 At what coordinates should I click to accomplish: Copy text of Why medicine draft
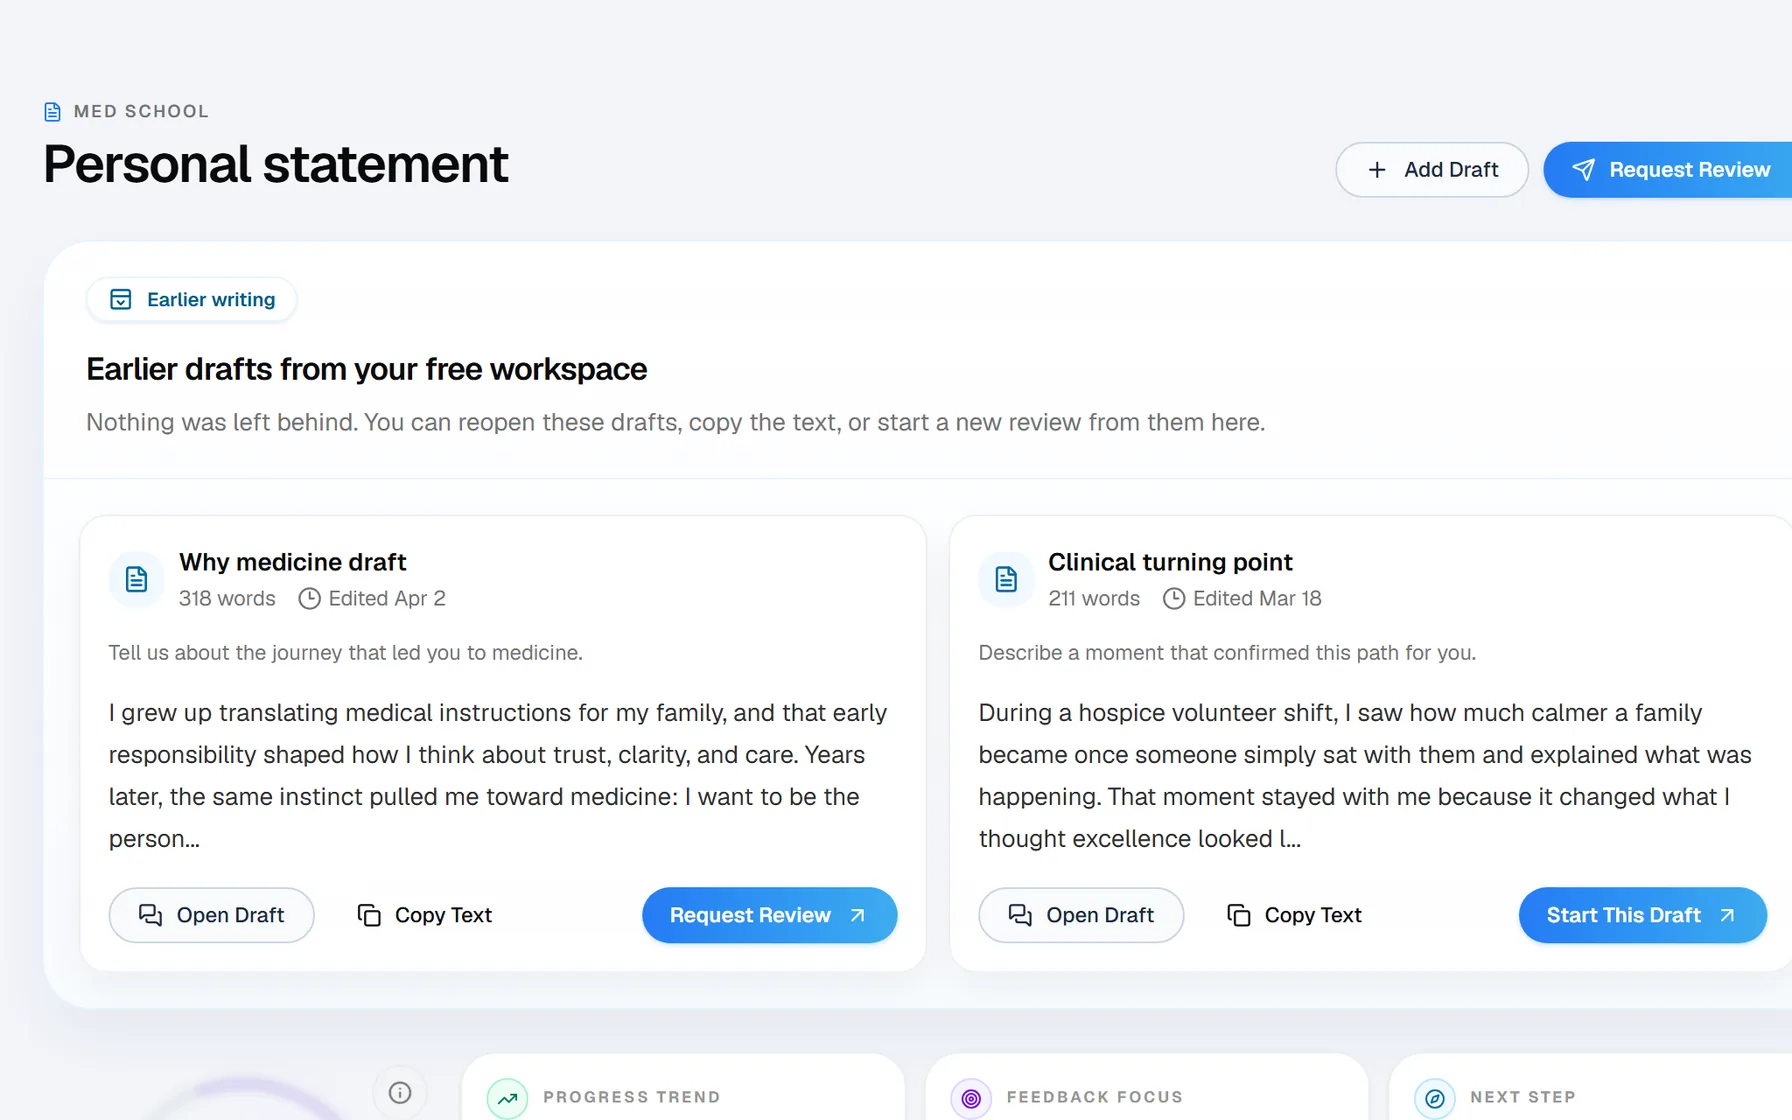[425, 915]
